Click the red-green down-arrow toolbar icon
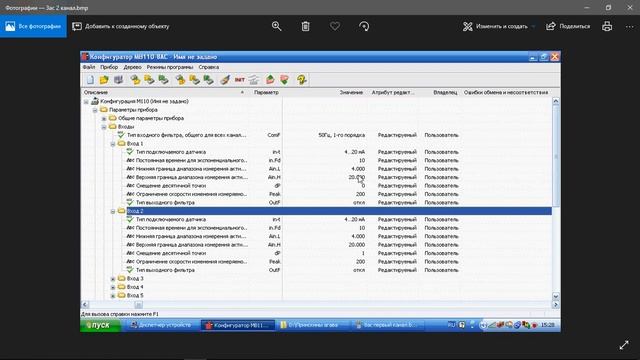This screenshot has width=640, height=360. point(284,80)
